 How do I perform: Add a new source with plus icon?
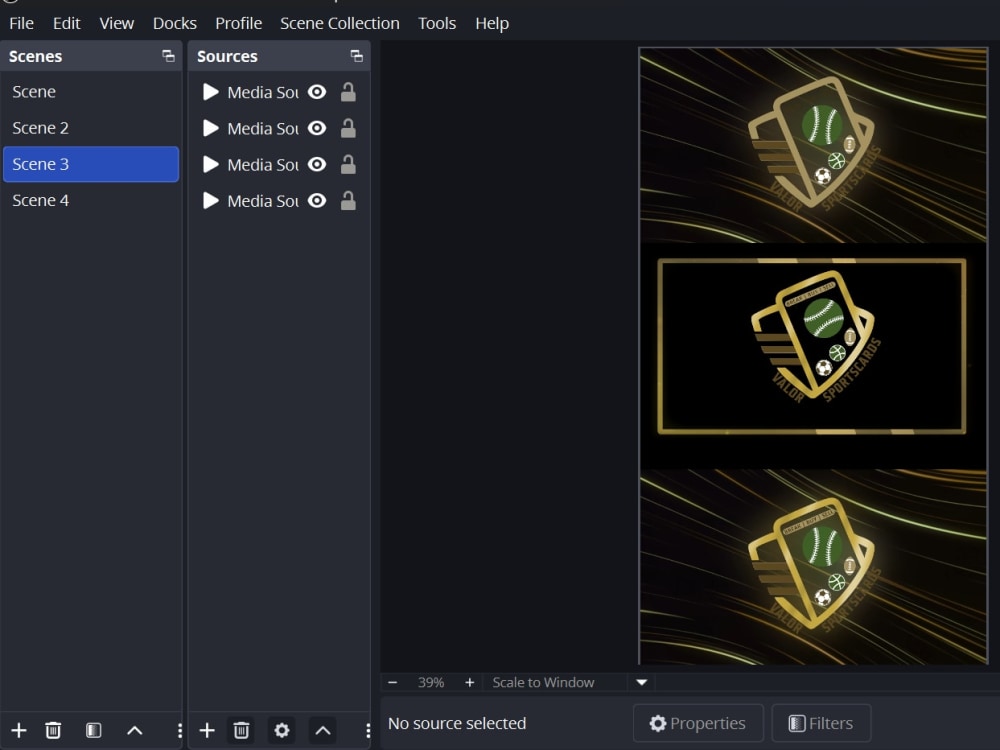207,730
